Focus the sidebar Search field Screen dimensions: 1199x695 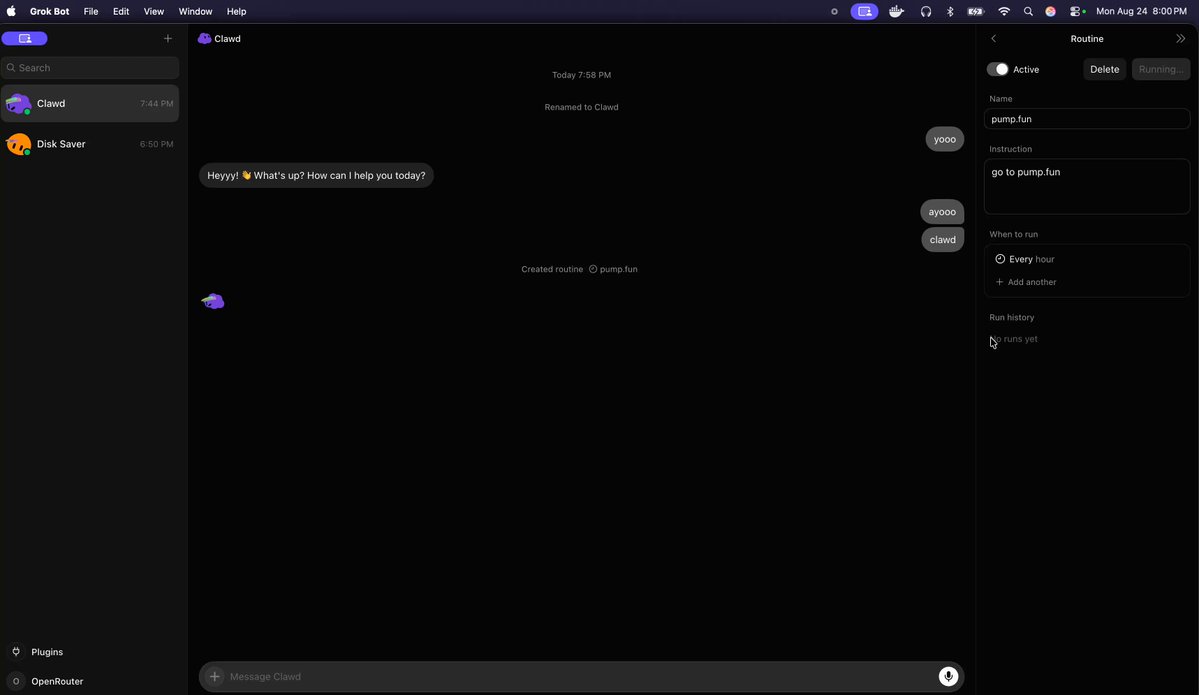tap(90, 68)
